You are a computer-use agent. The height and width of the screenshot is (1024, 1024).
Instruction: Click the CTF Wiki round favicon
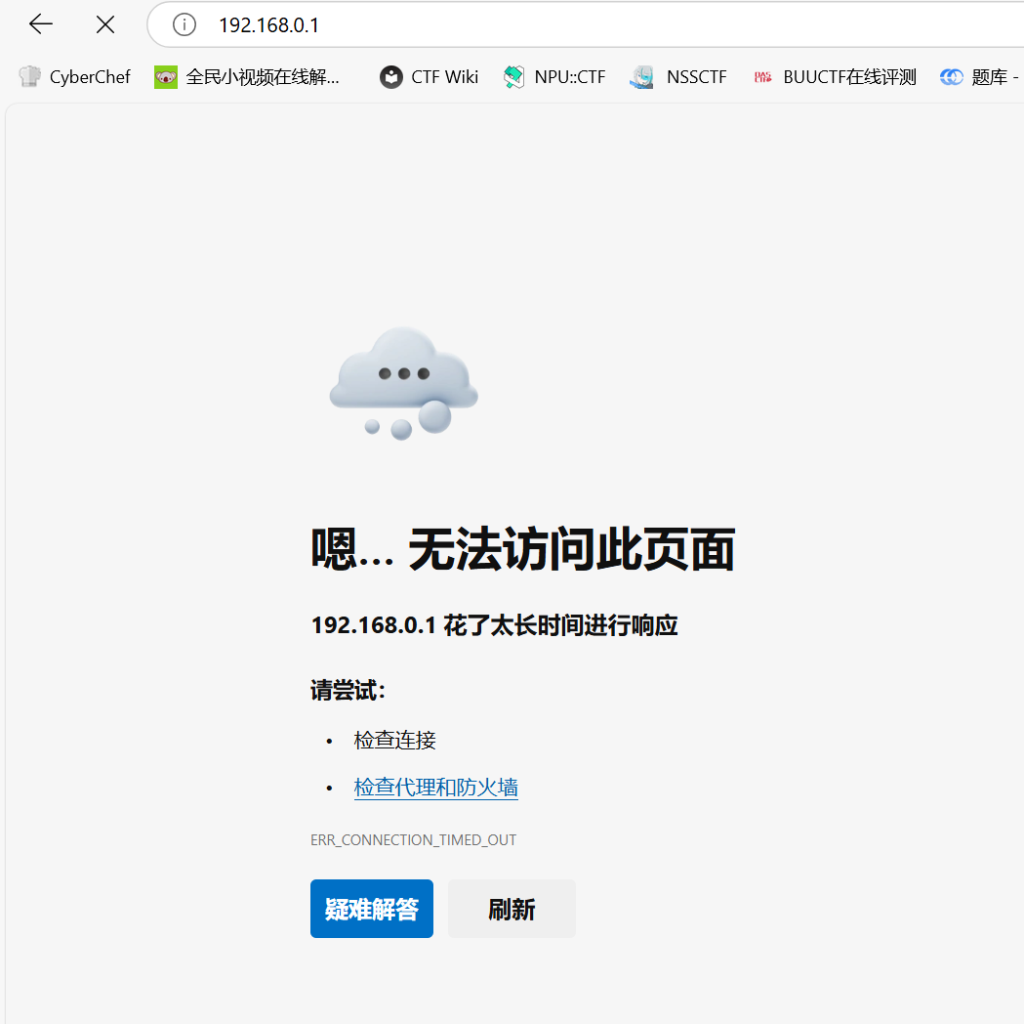click(x=391, y=77)
